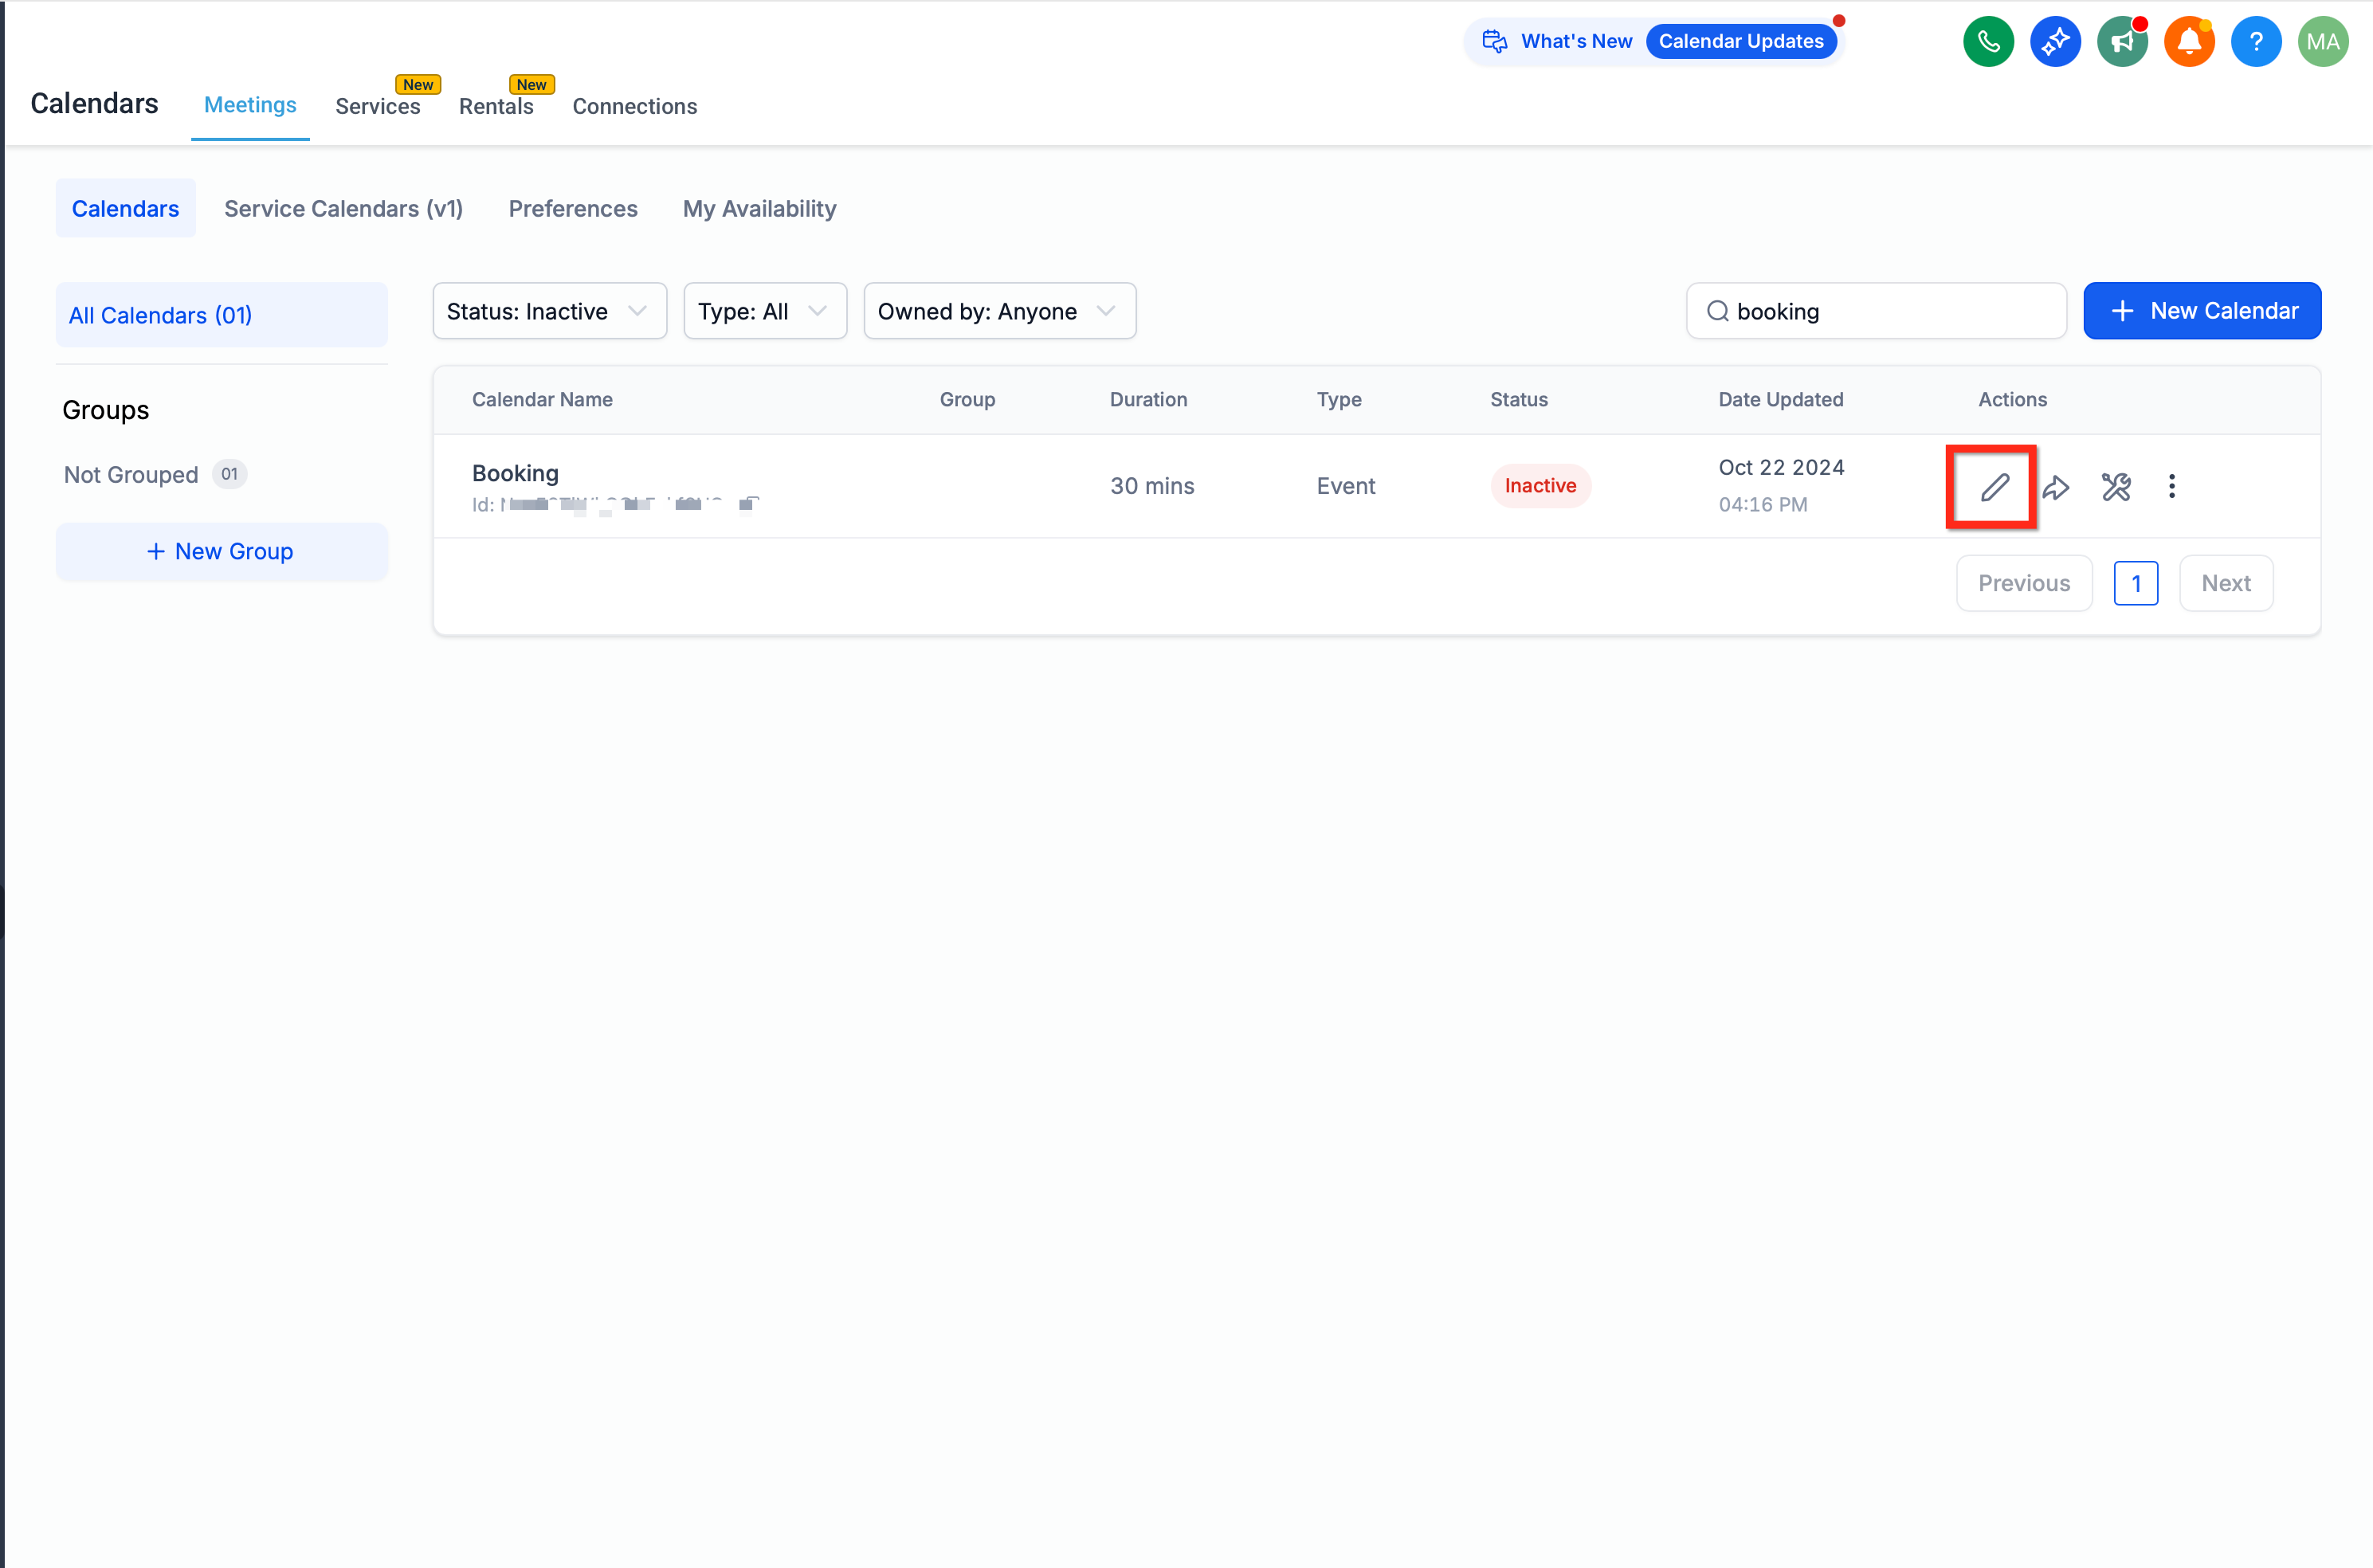Image resolution: width=2373 pixels, height=1568 pixels.
Task: Open the orange bell notifications icon
Action: point(2188,42)
